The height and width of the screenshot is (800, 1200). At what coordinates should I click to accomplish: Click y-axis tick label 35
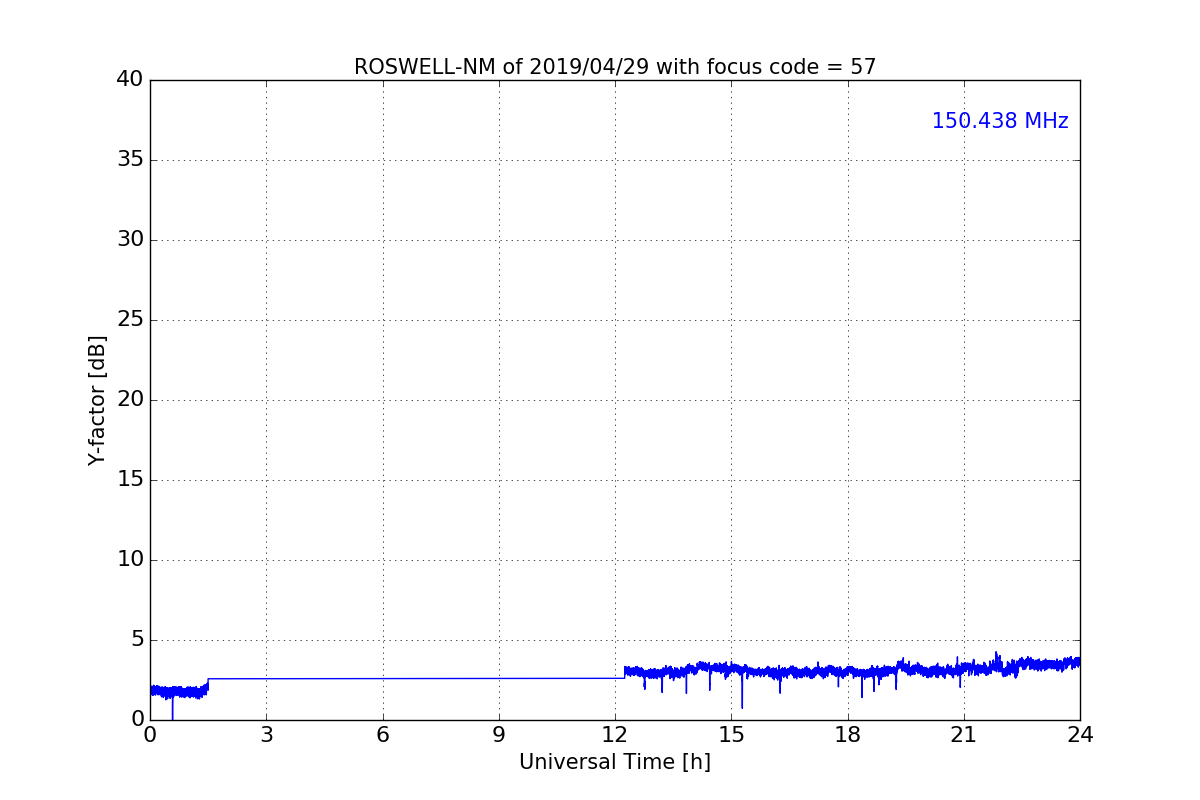pyautogui.click(x=129, y=160)
